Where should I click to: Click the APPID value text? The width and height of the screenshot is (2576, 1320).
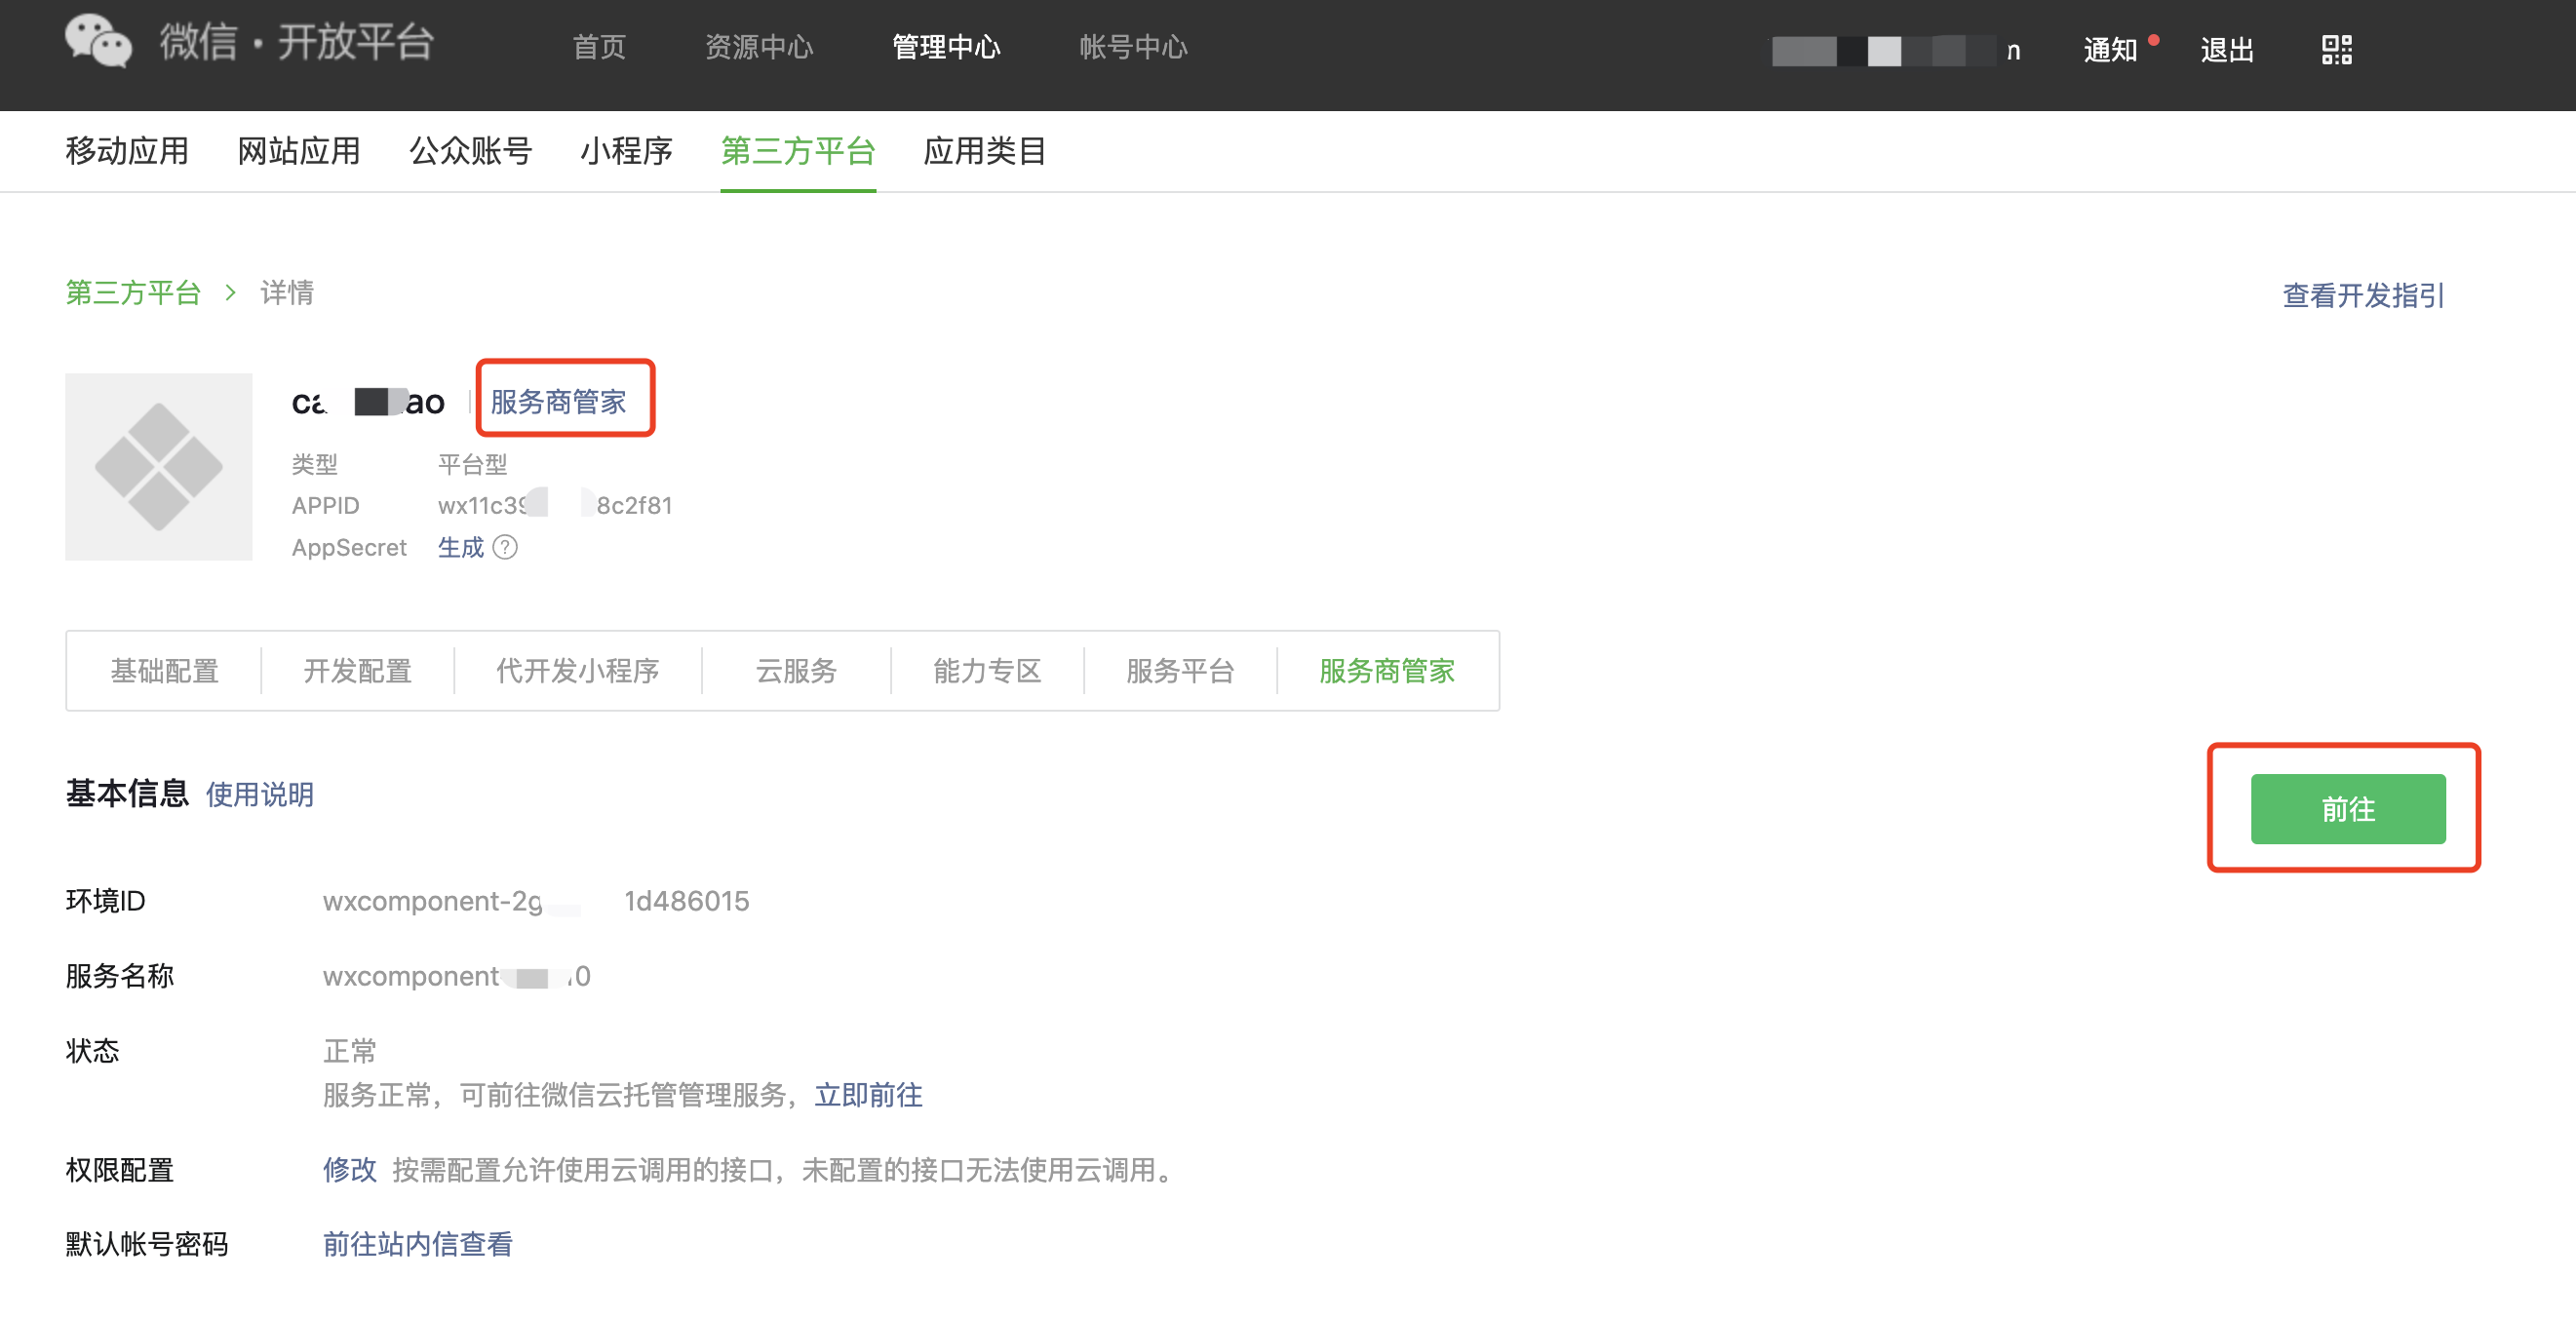tap(555, 505)
